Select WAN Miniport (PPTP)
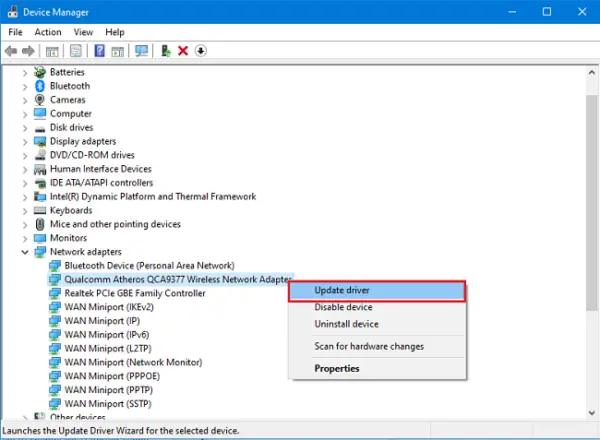 tap(109, 389)
